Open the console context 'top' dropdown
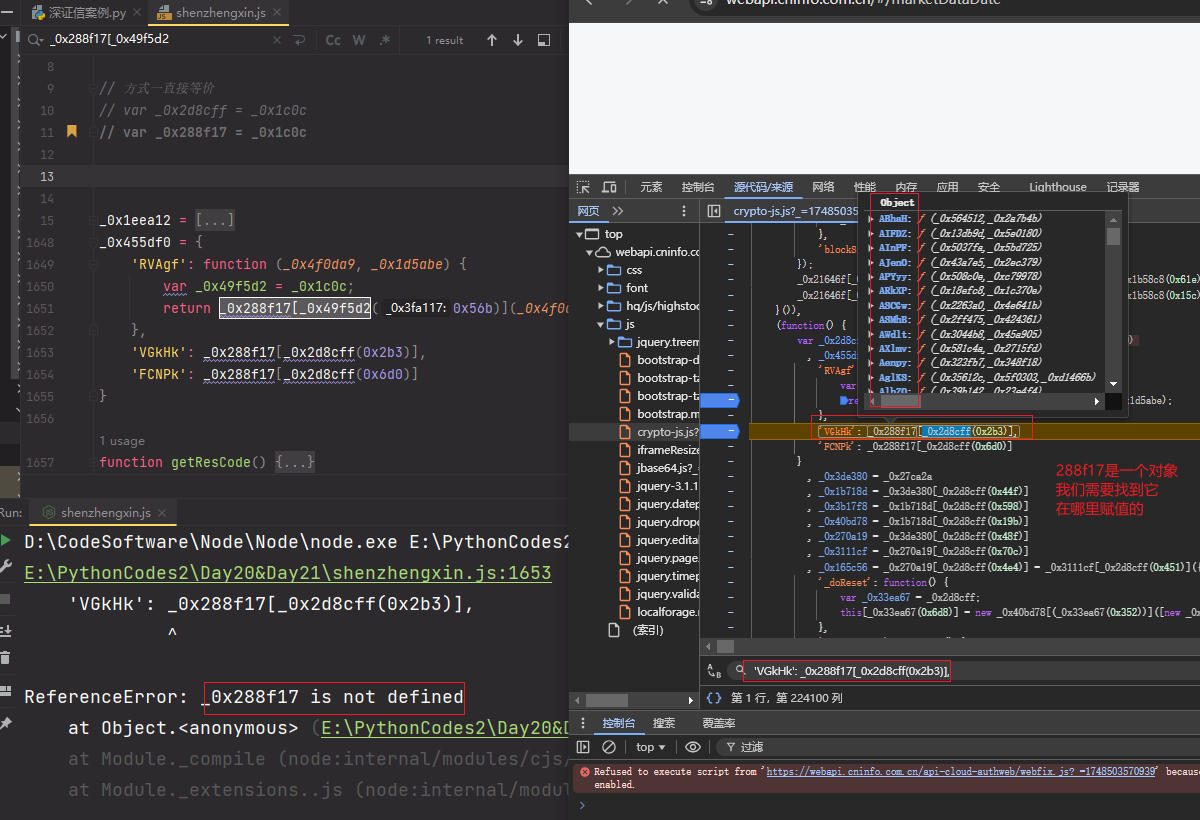Image resolution: width=1200 pixels, height=820 pixels. [x=652, y=747]
